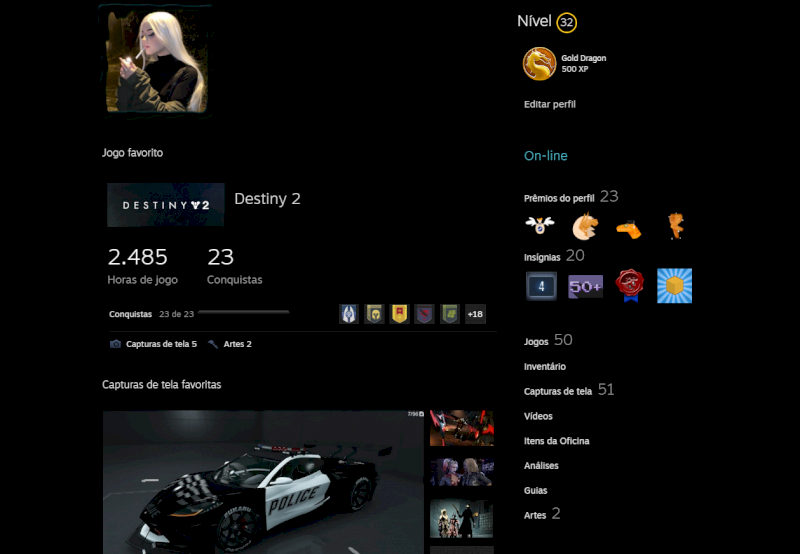The height and width of the screenshot is (554, 800).
Task: Click the 2.485 Horas de jogo stat
Action: click(142, 265)
